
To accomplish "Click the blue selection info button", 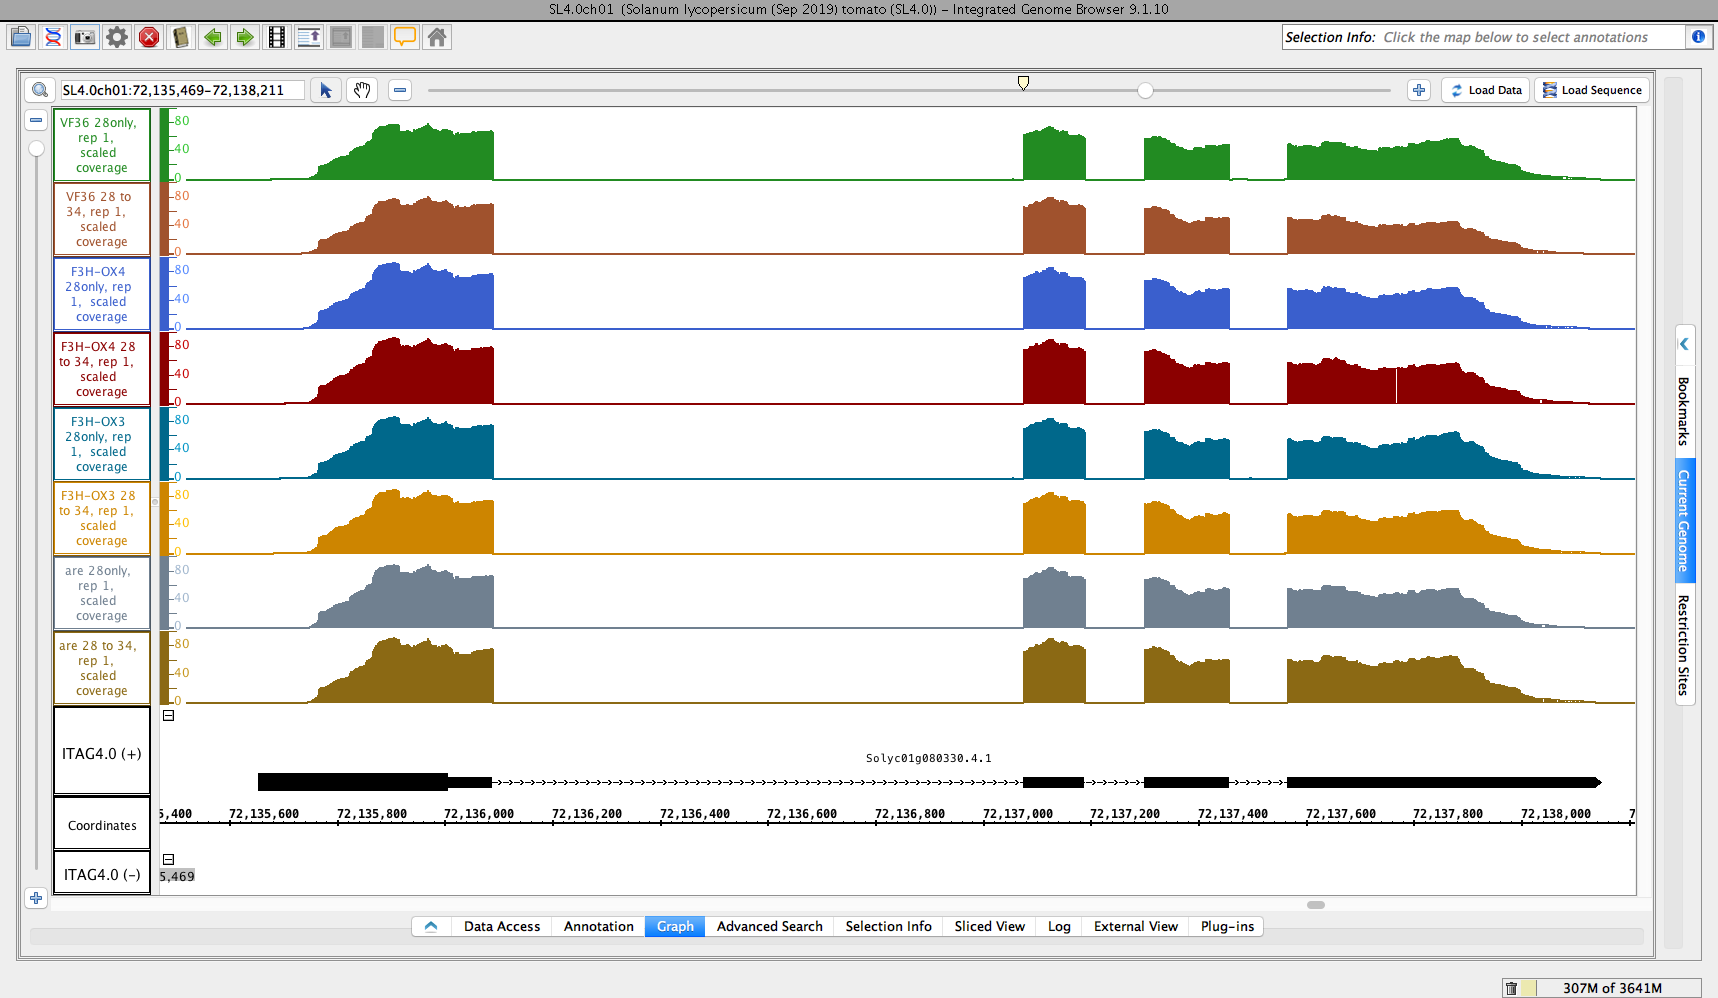I will [x=1698, y=37].
